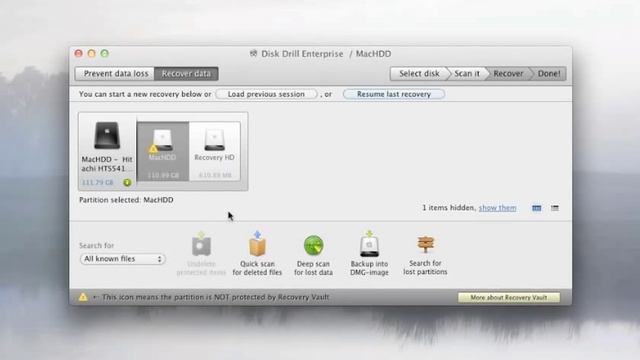This screenshot has width=640, height=360.
Task: Click 110.99 GB size under MacHDD partition
Action: pyautogui.click(x=163, y=175)
